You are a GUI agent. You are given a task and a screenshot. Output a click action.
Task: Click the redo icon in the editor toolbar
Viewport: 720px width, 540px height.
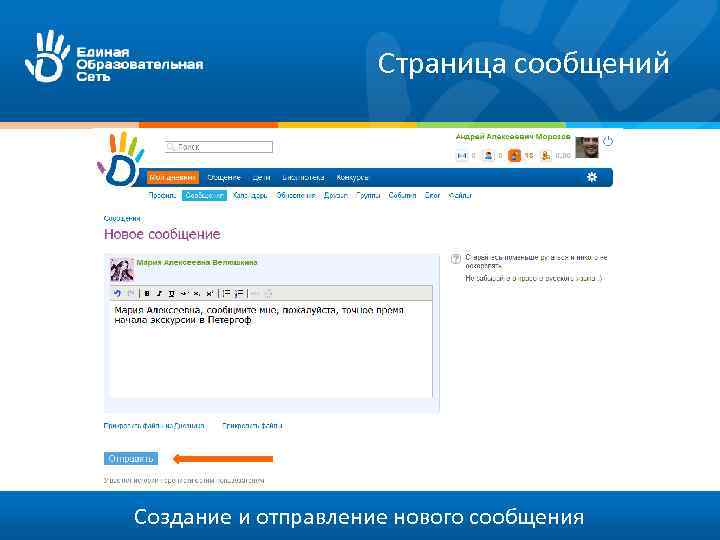point(130,293)
